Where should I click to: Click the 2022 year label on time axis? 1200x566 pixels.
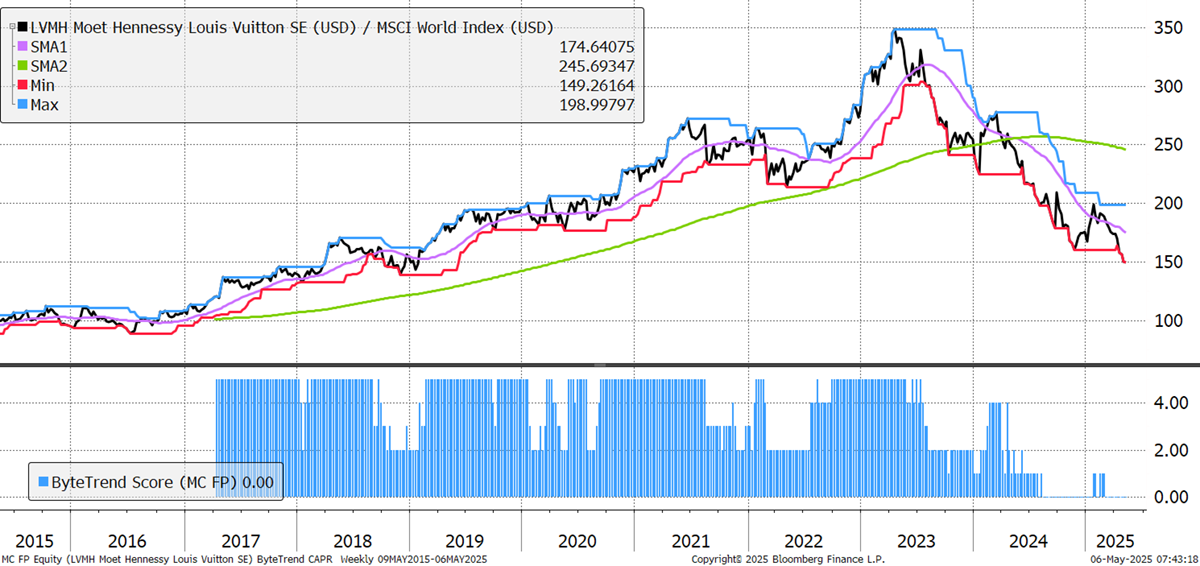point(804,541)
